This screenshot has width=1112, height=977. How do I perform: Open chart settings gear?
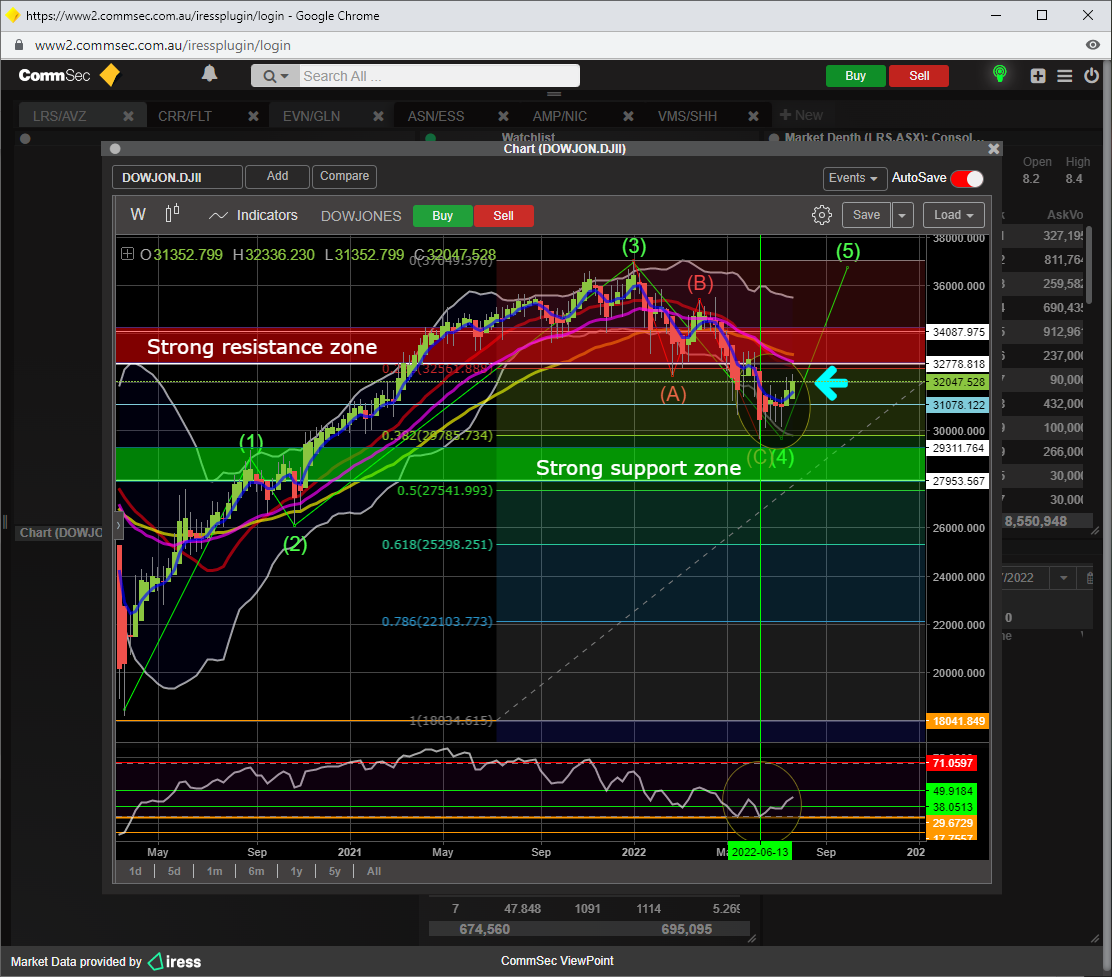(821, 215)
